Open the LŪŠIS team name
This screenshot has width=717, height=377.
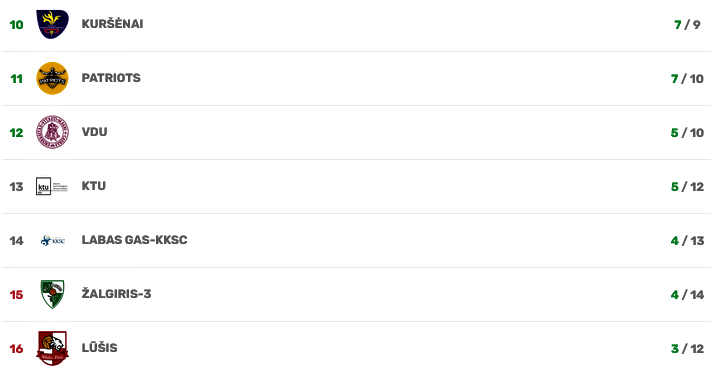pyautogui.click(x=99, y=348)
